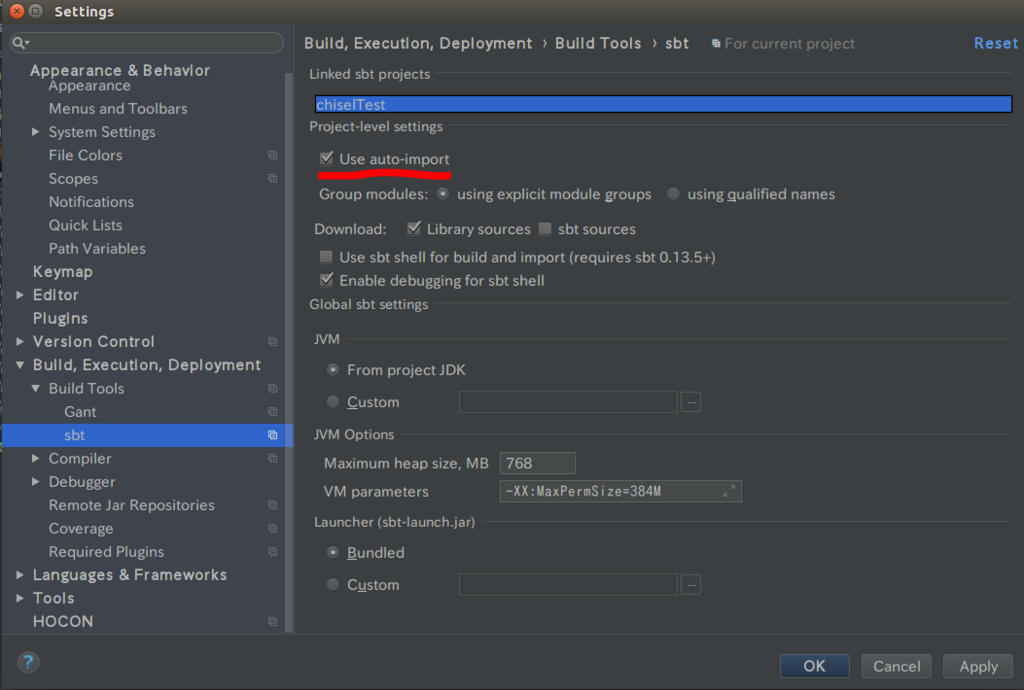This screenshot has height=690, width=1024.
Task: Click the Reset link
Action: tap(996, 43)
